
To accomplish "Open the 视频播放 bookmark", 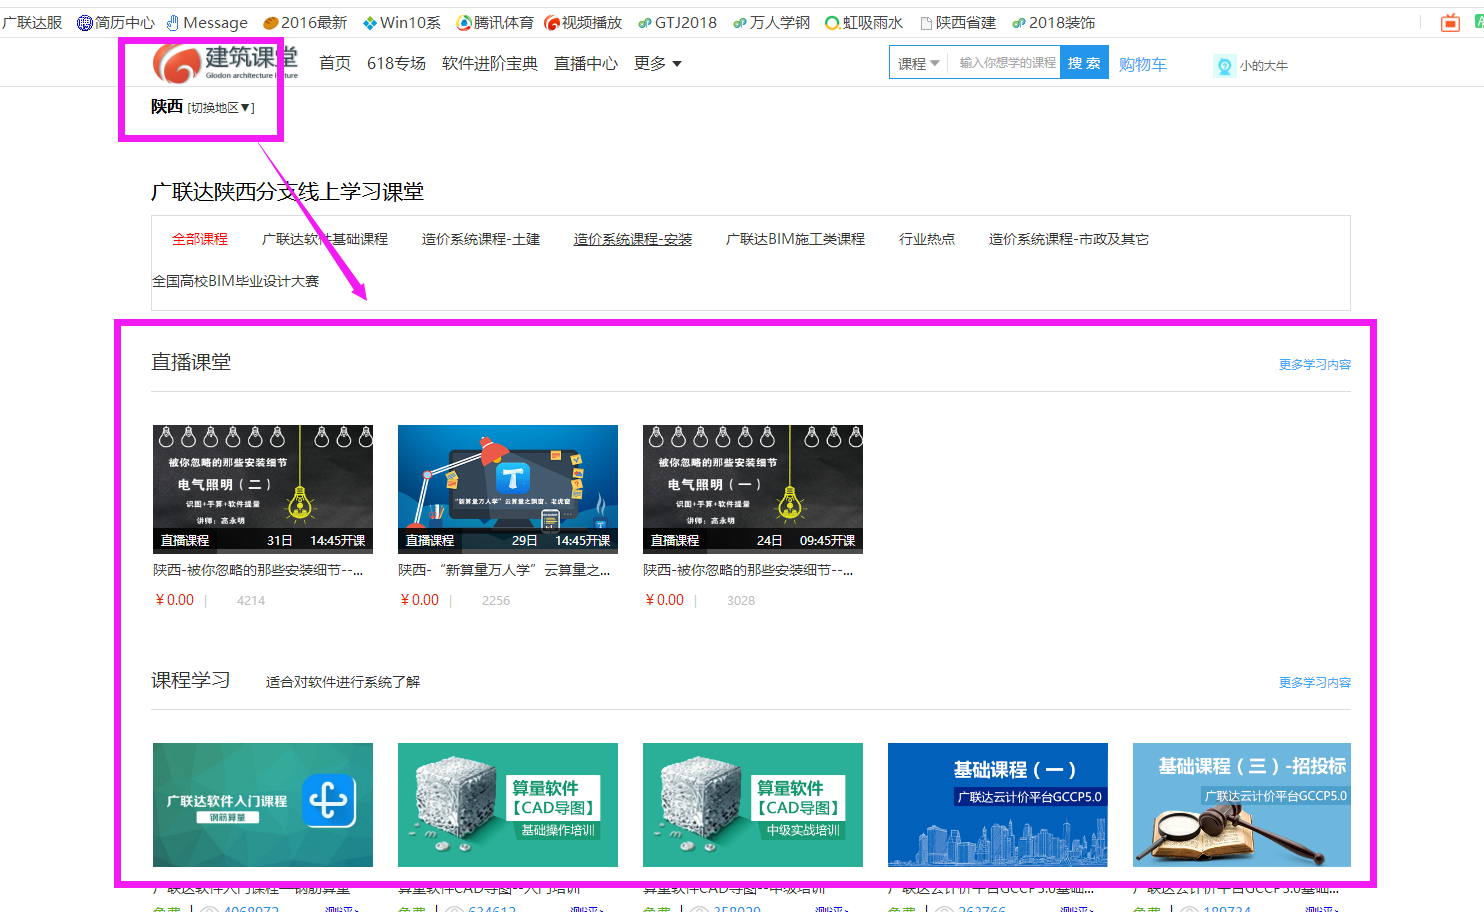I will [583, 22].
